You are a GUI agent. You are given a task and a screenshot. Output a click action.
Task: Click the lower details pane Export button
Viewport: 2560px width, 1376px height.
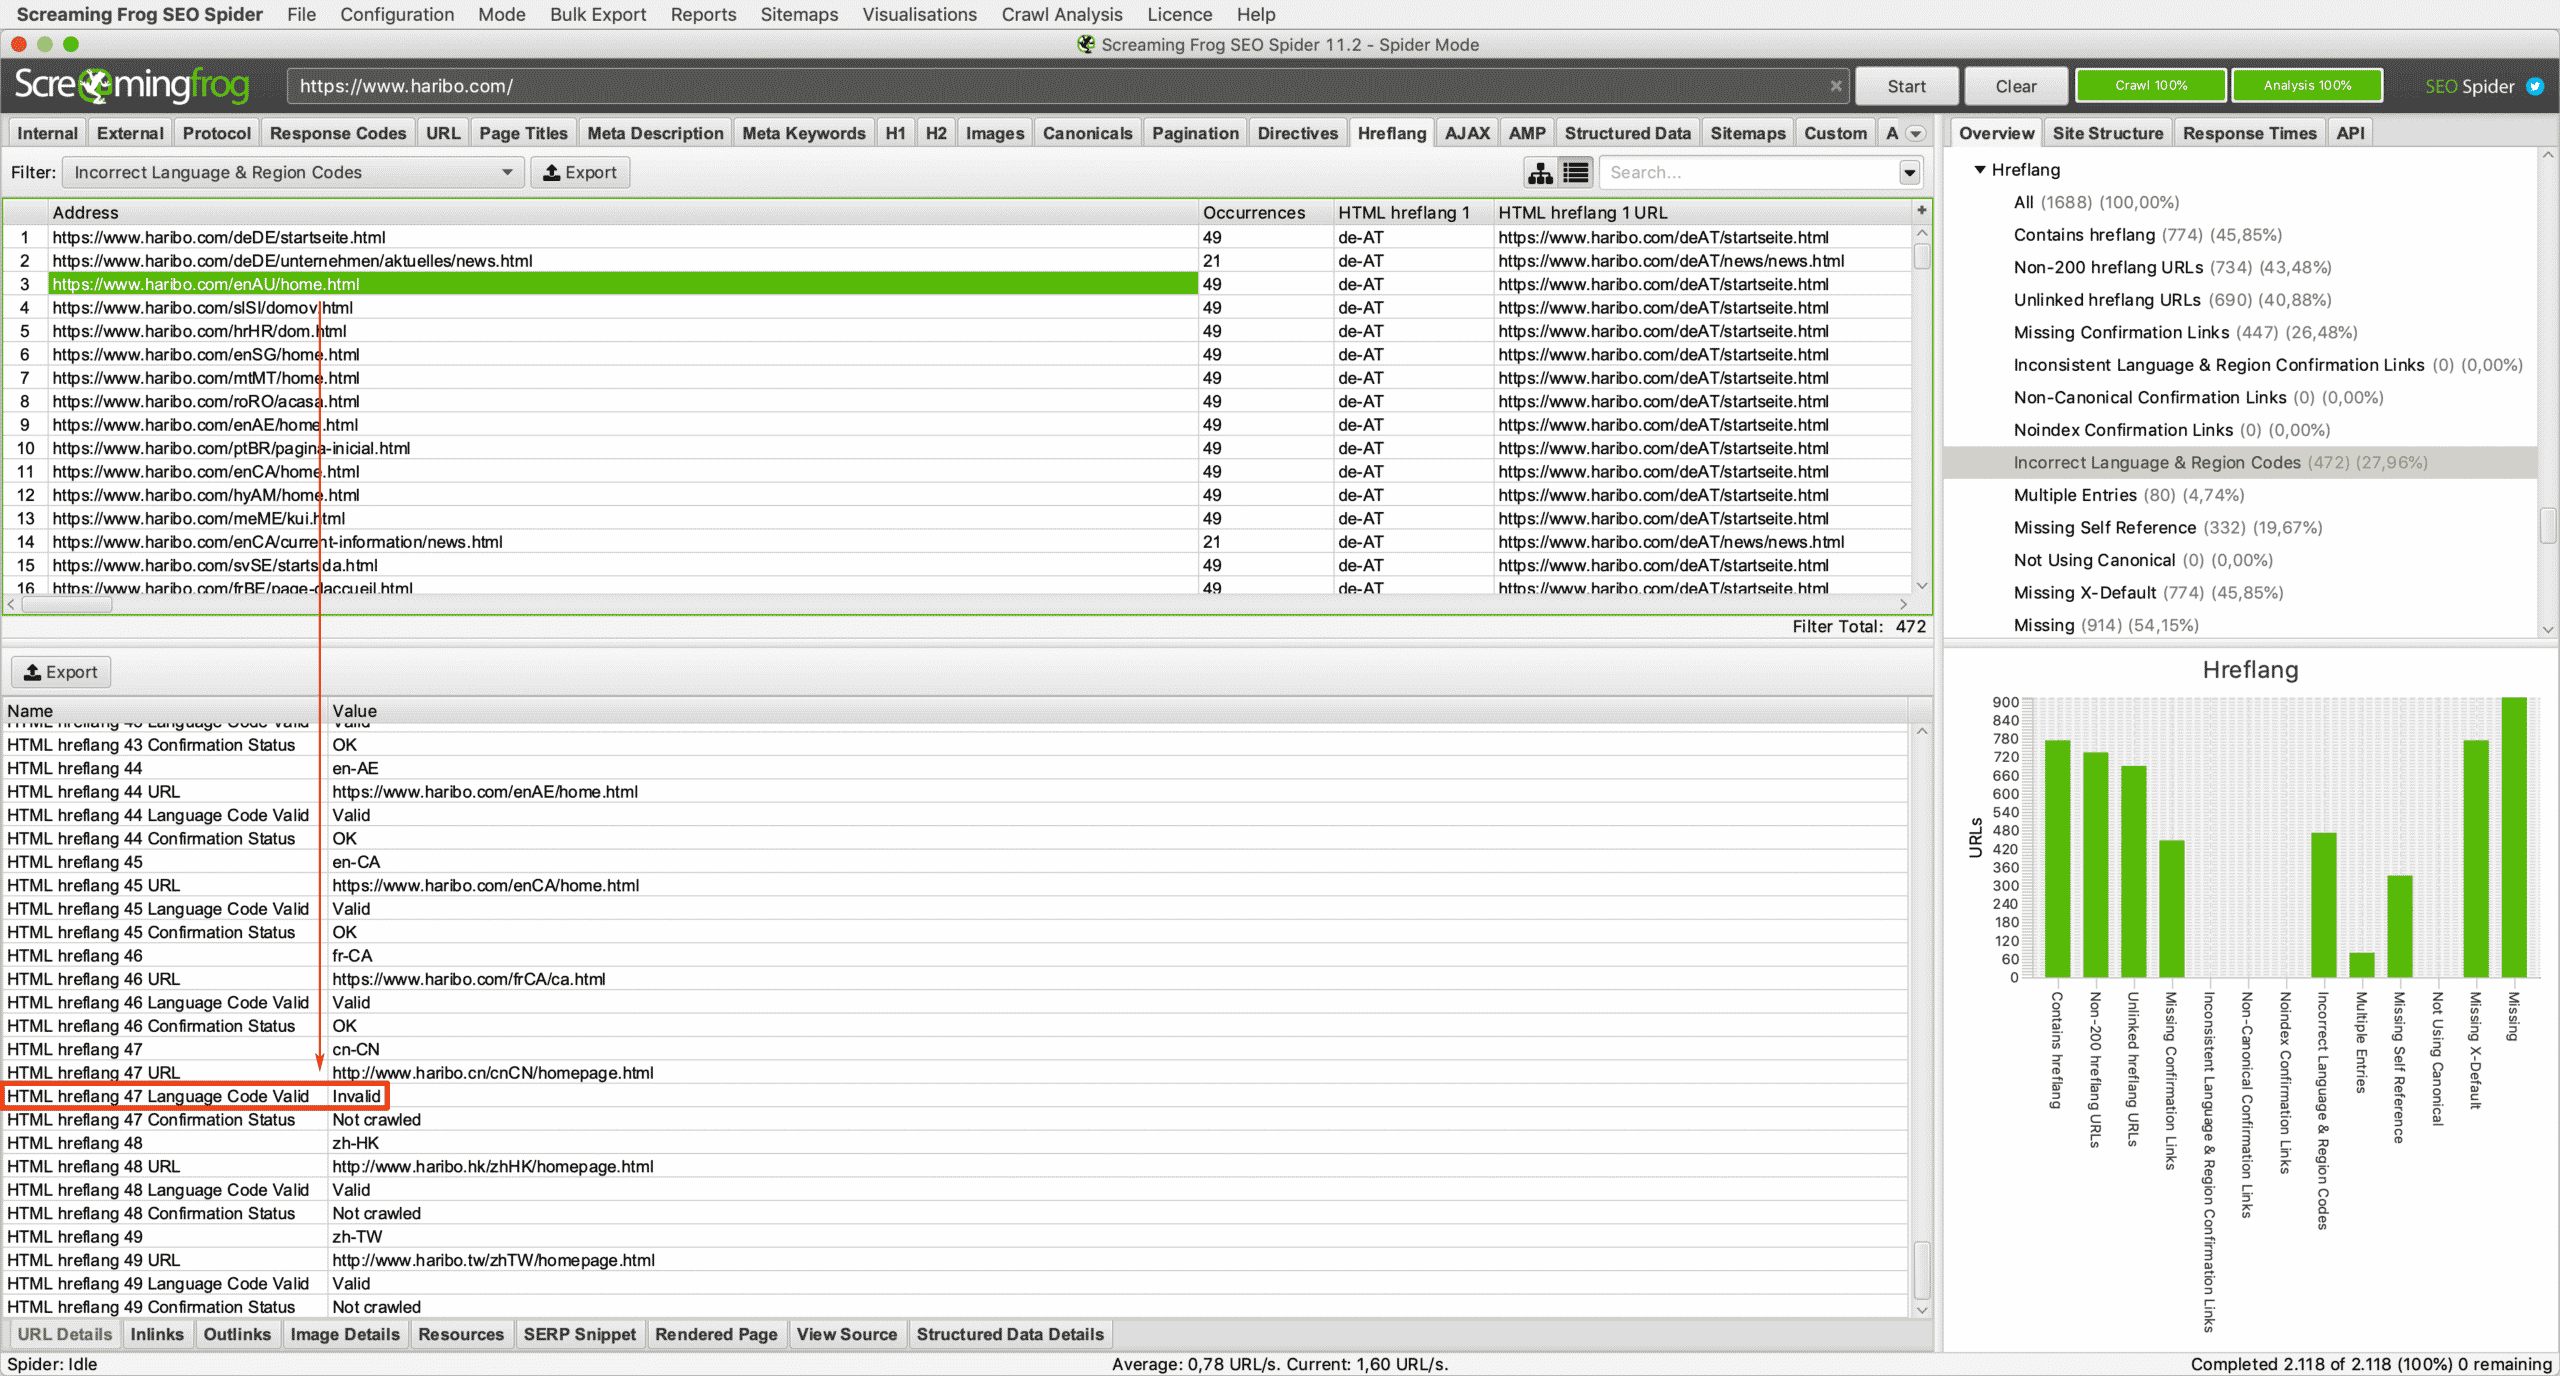click(61, 672)
